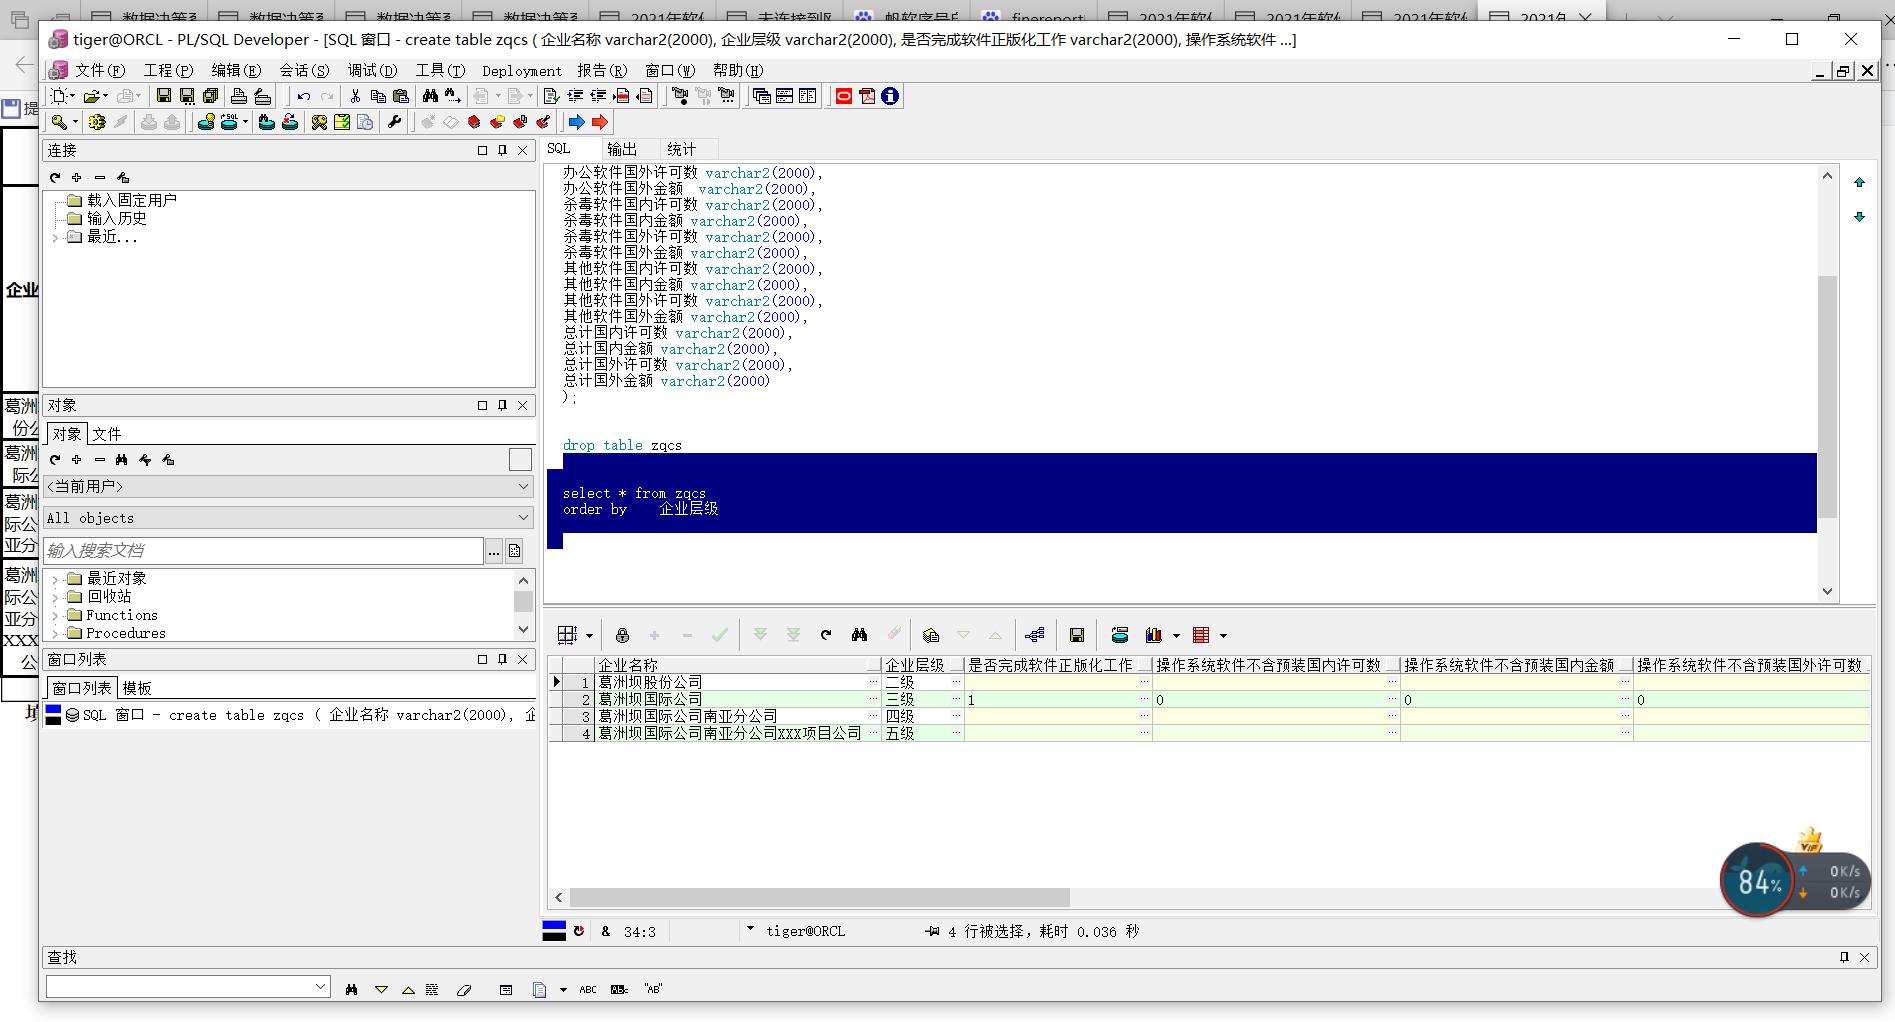Click the red Oracle logo icon
The width and height of the screenshot is (1895, 1022).
pos(844,96)
